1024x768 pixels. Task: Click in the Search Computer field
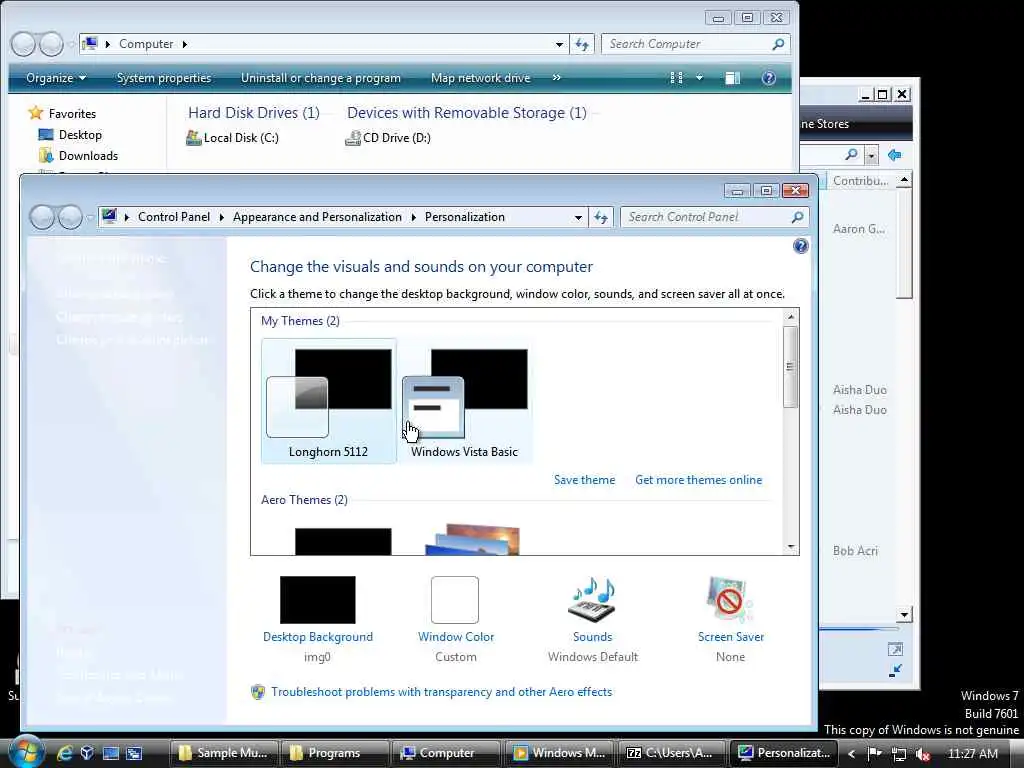686,44
